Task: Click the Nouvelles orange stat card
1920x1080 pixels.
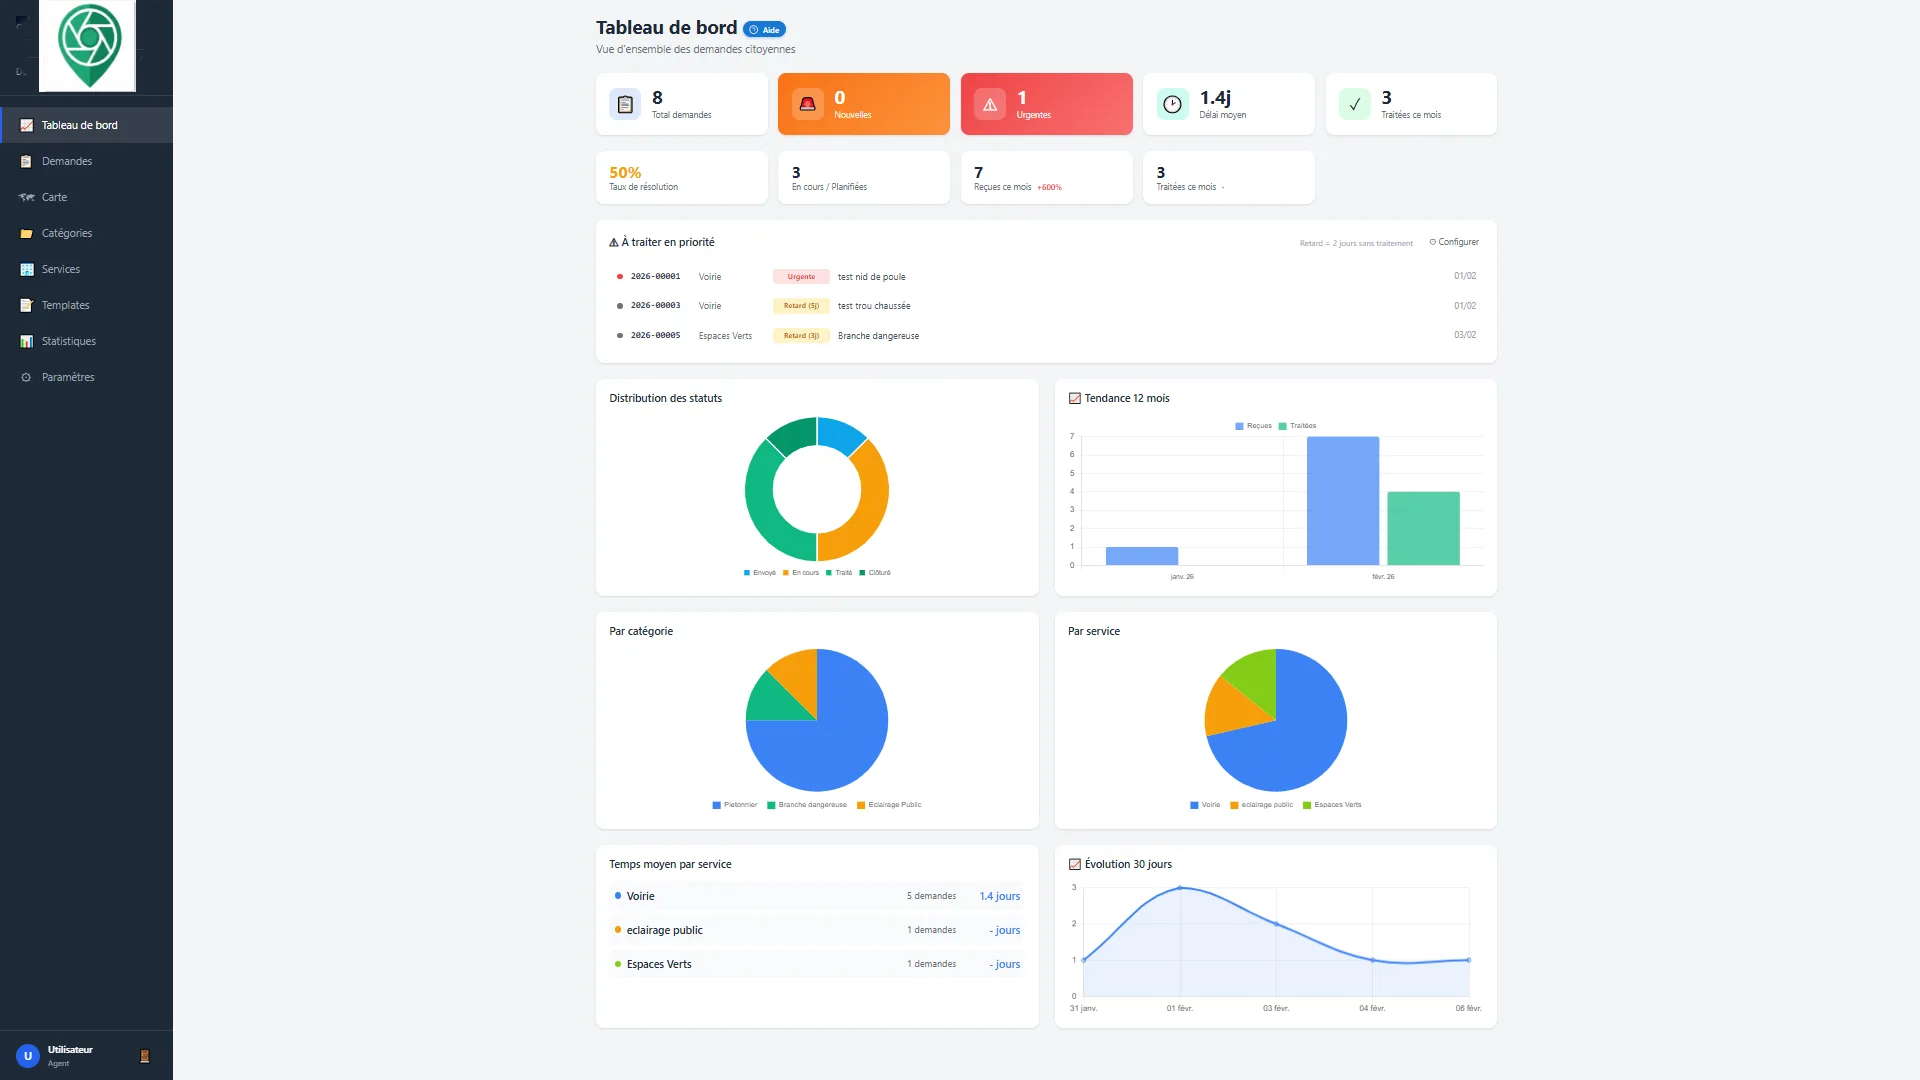Action: pyautogui.click(x=864, y=104)
